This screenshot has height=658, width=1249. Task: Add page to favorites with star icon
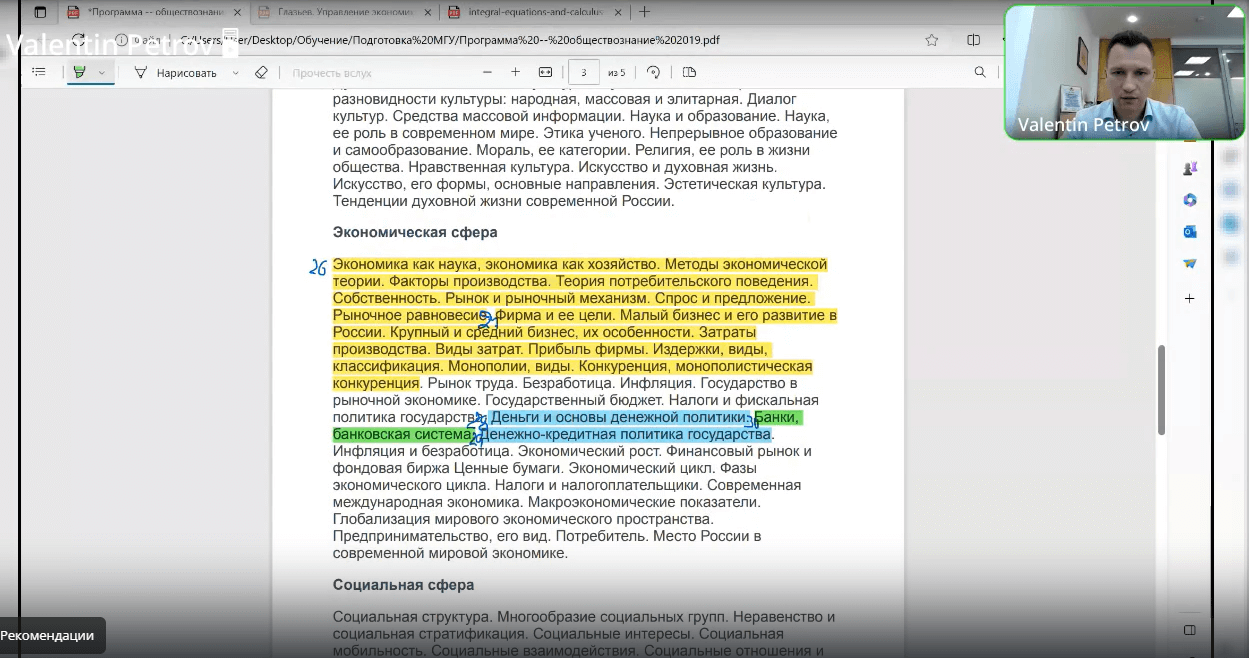932,40
